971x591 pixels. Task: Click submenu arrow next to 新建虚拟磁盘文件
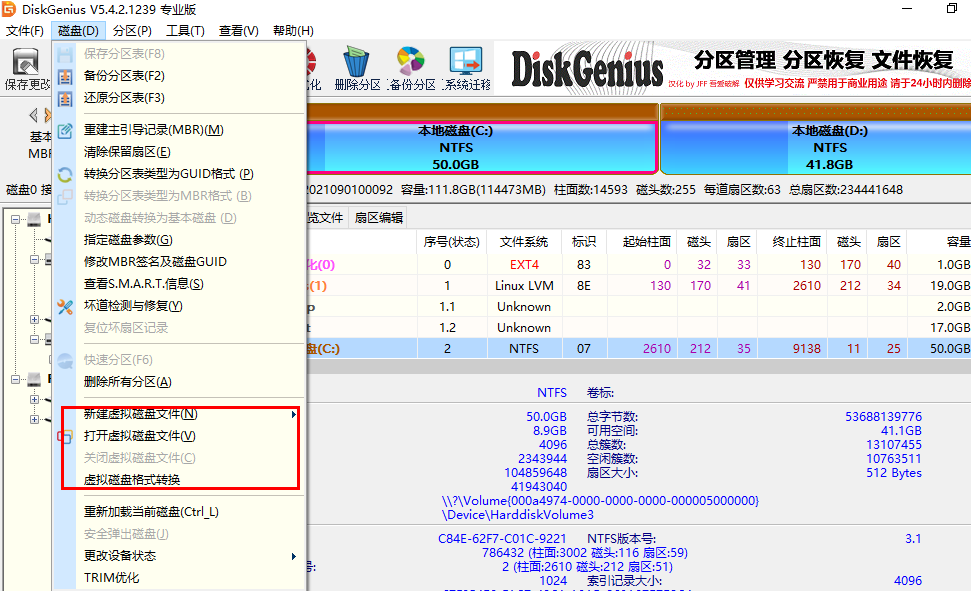point(294,414)
